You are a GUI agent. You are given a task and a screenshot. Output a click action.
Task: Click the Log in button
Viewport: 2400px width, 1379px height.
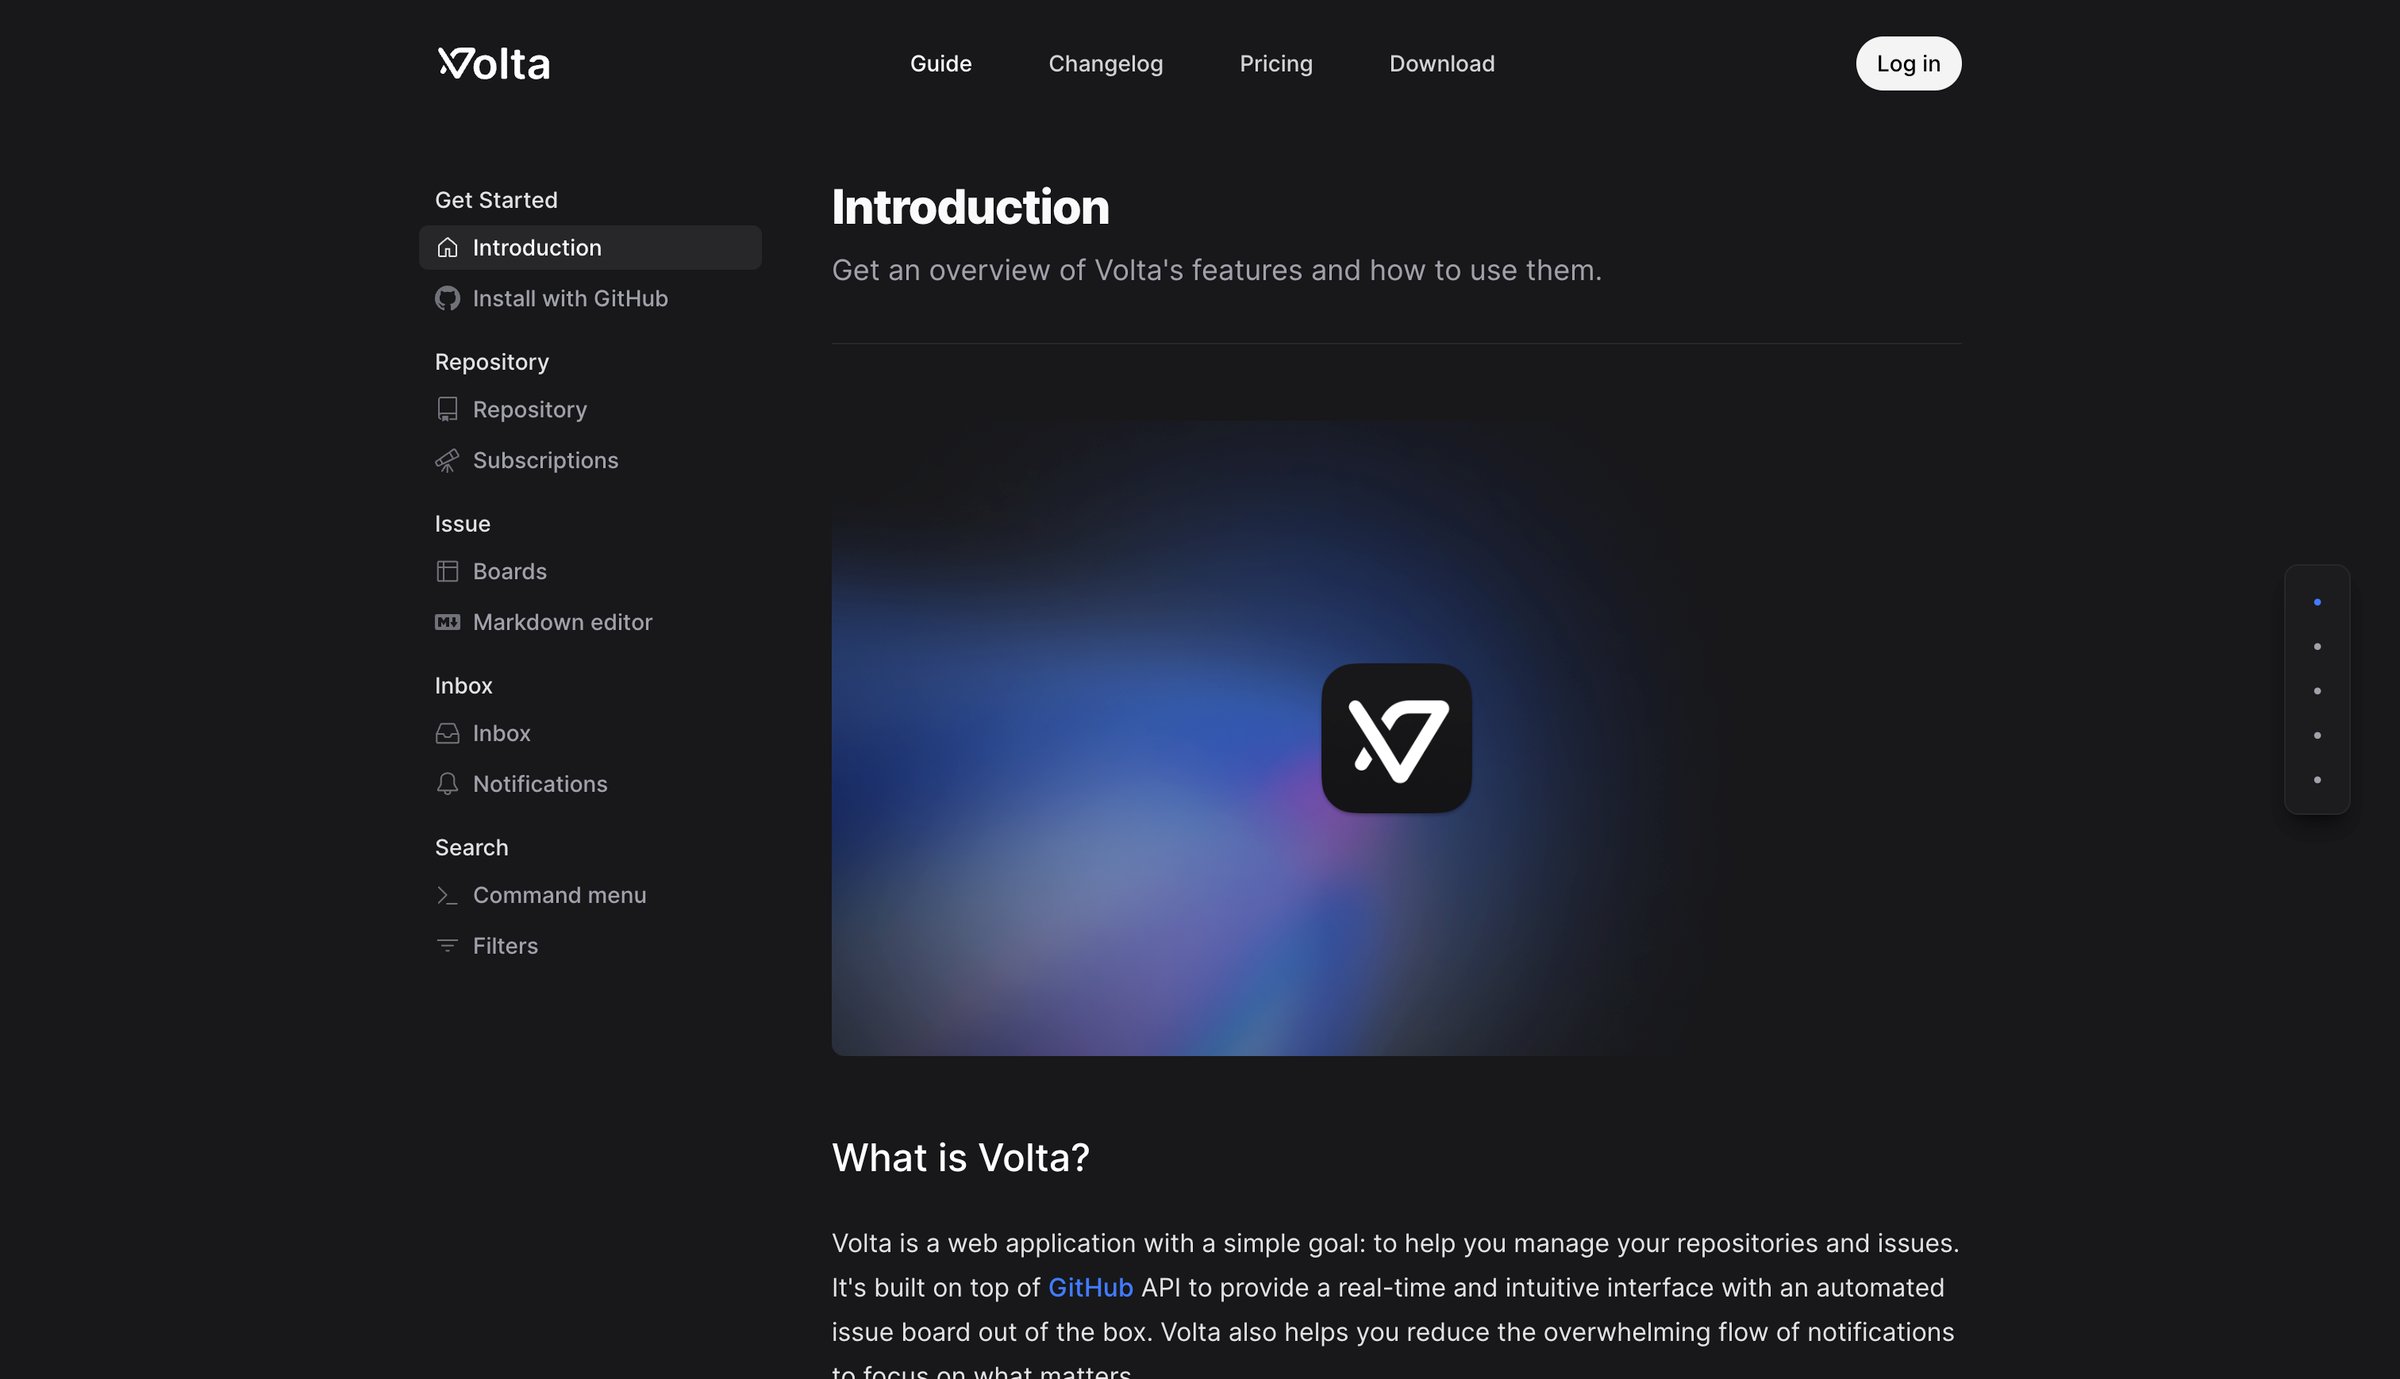pos(1907,63)
